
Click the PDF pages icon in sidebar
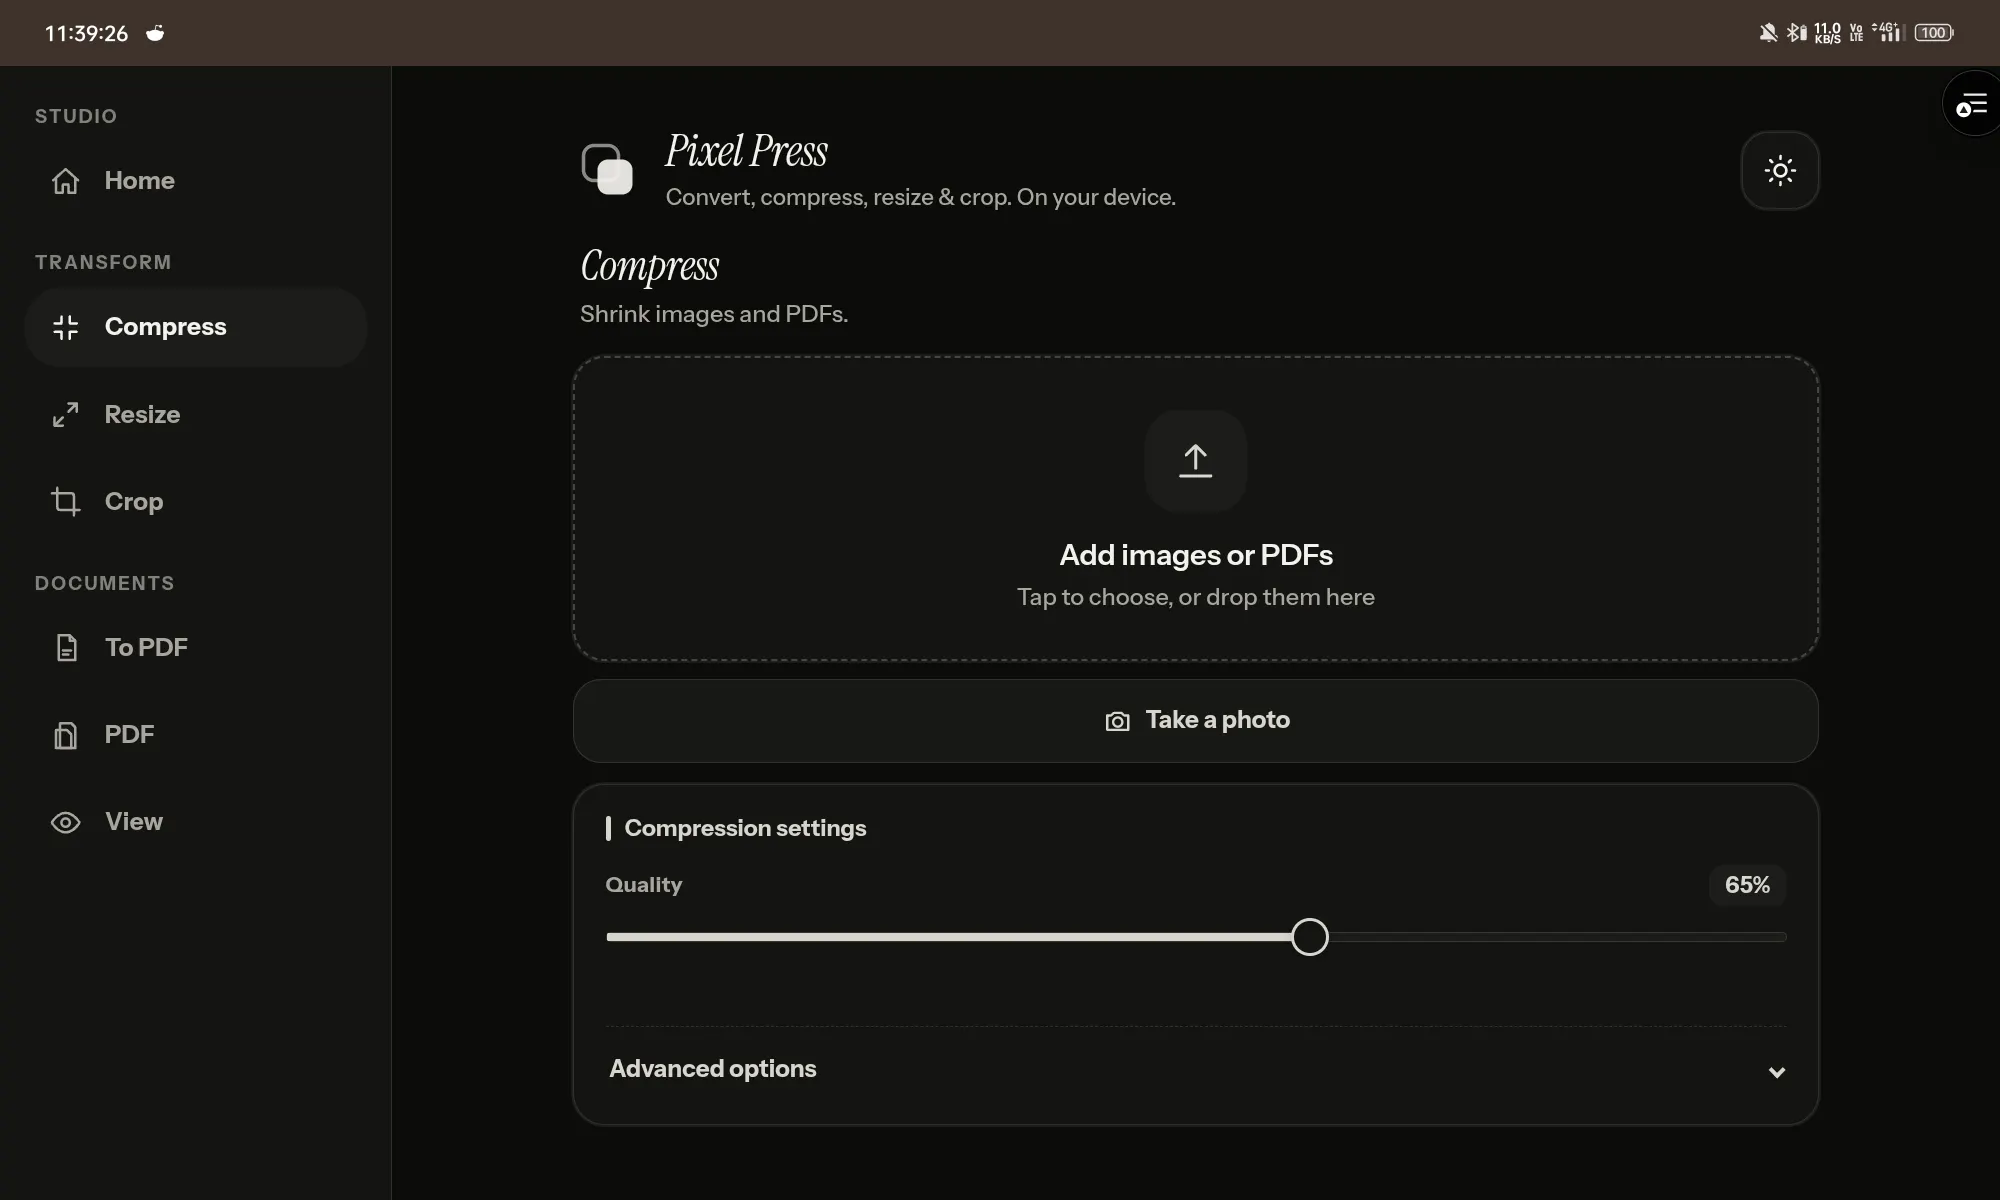pyautogui.click(x=66, y=735)
